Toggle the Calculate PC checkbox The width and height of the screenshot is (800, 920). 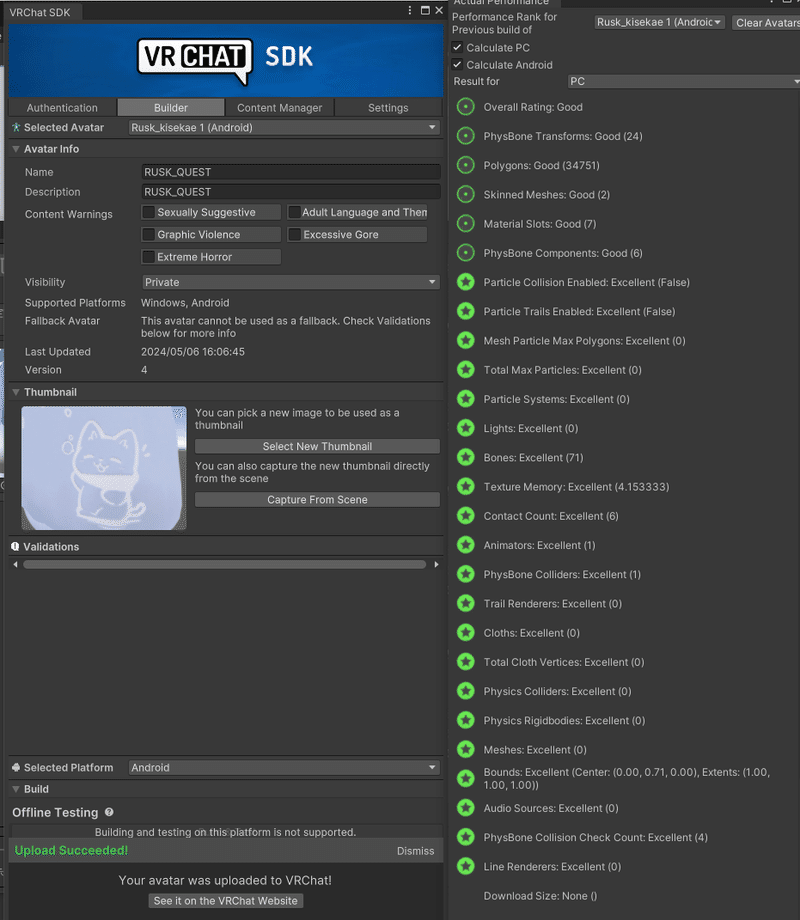coord(457,48)
